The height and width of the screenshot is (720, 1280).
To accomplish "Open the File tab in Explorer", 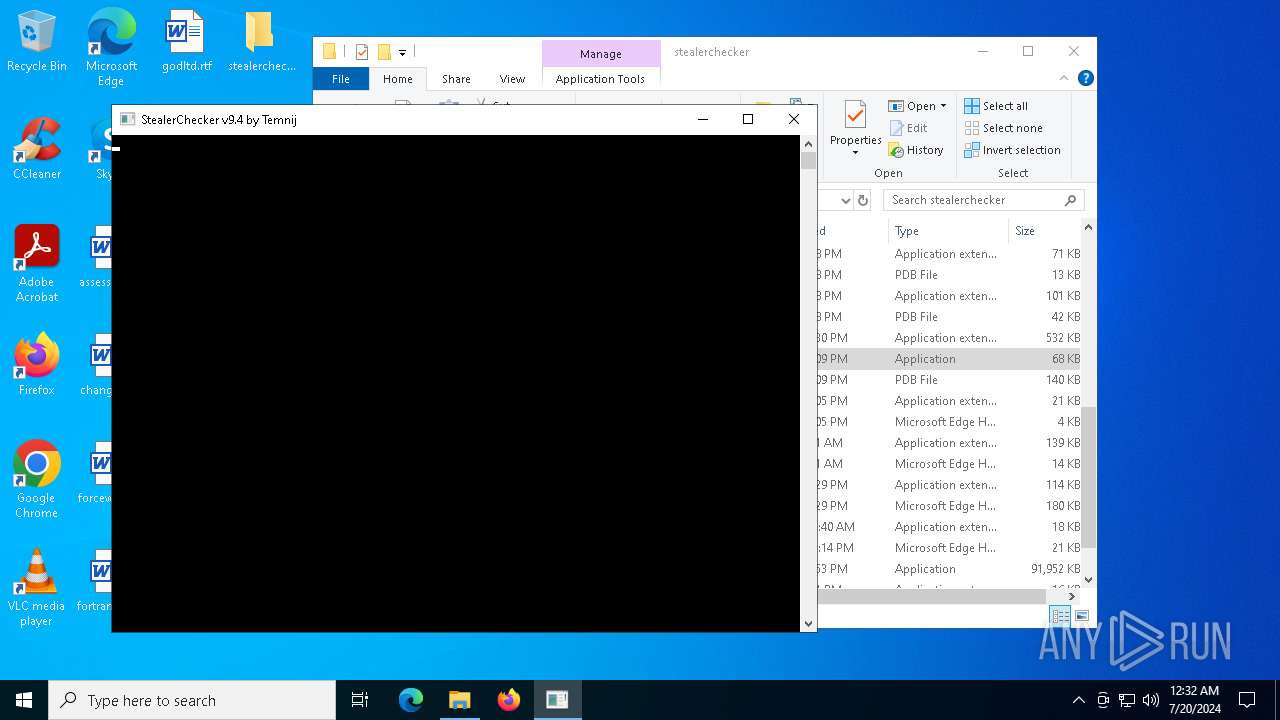I will [x=341, y=79].
